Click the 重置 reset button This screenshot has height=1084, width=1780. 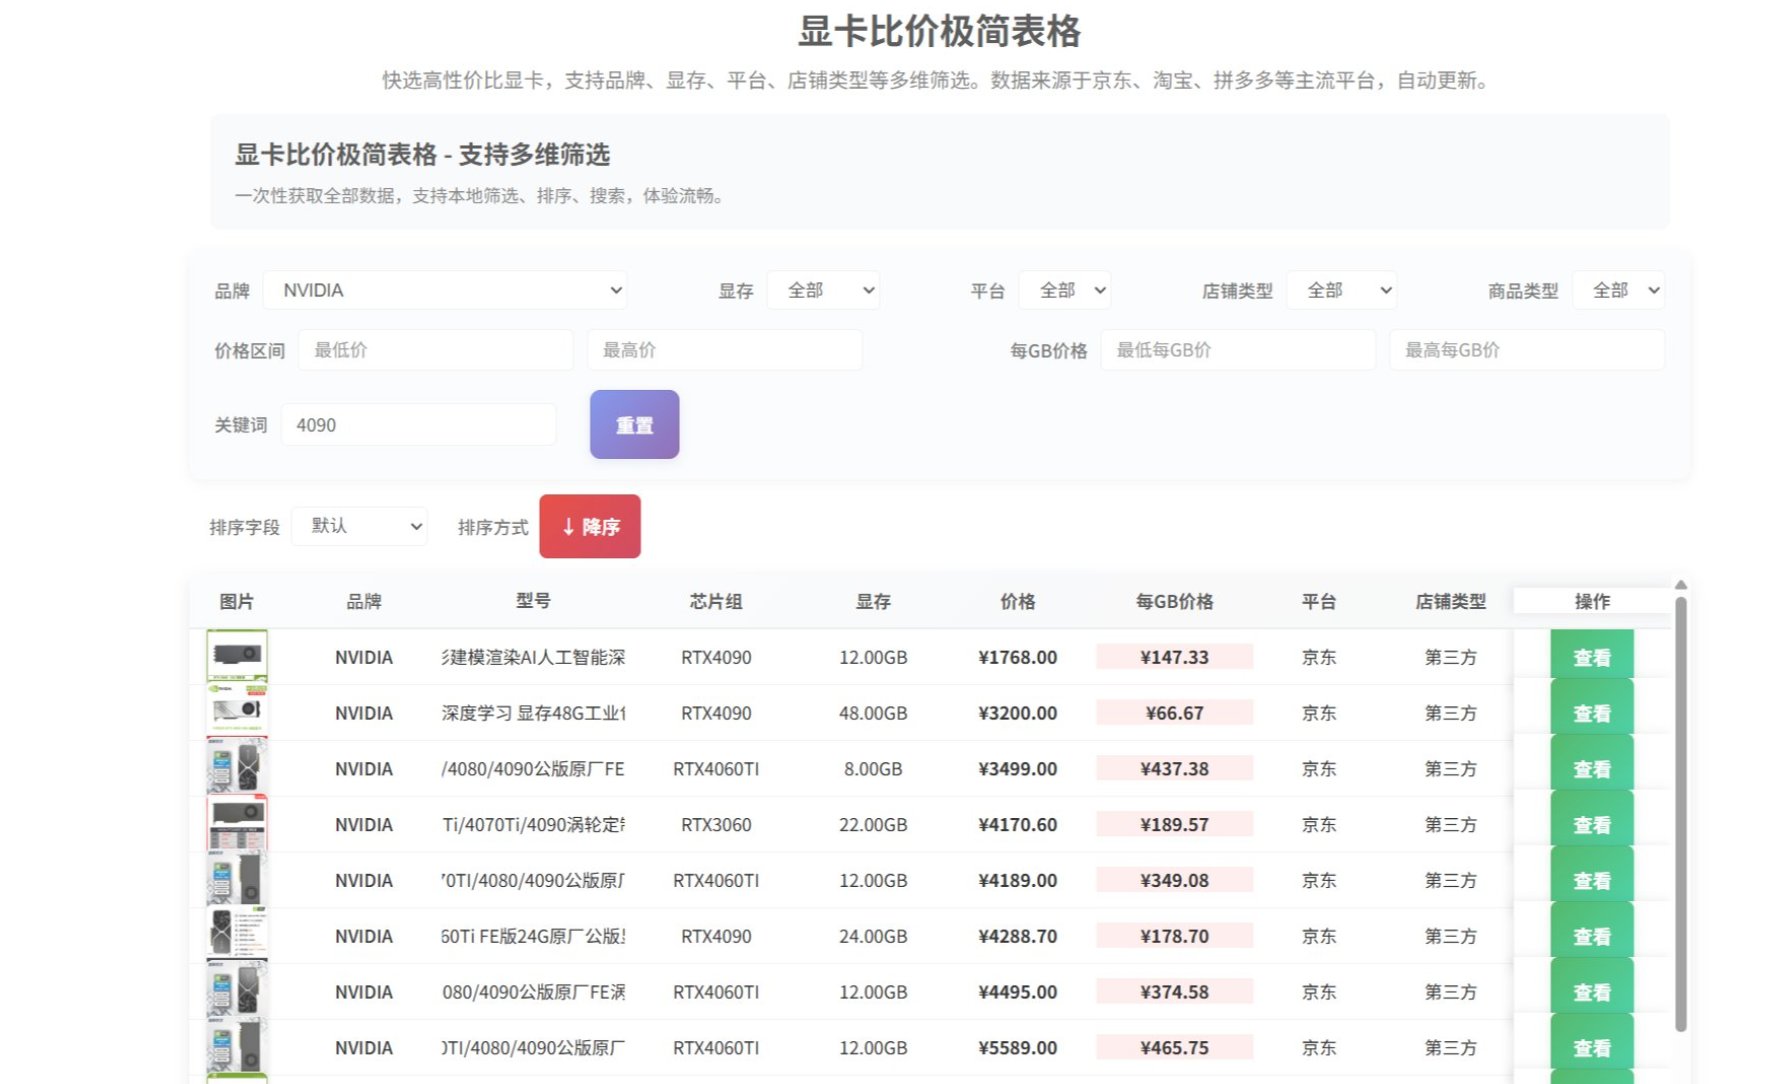click(635, 425)
